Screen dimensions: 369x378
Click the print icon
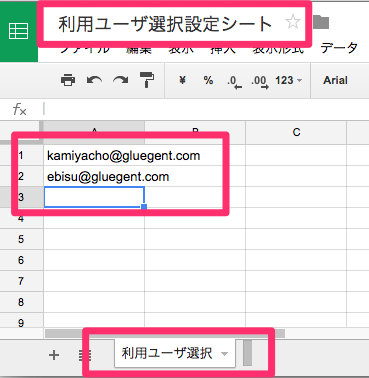[x=68, y=80]
